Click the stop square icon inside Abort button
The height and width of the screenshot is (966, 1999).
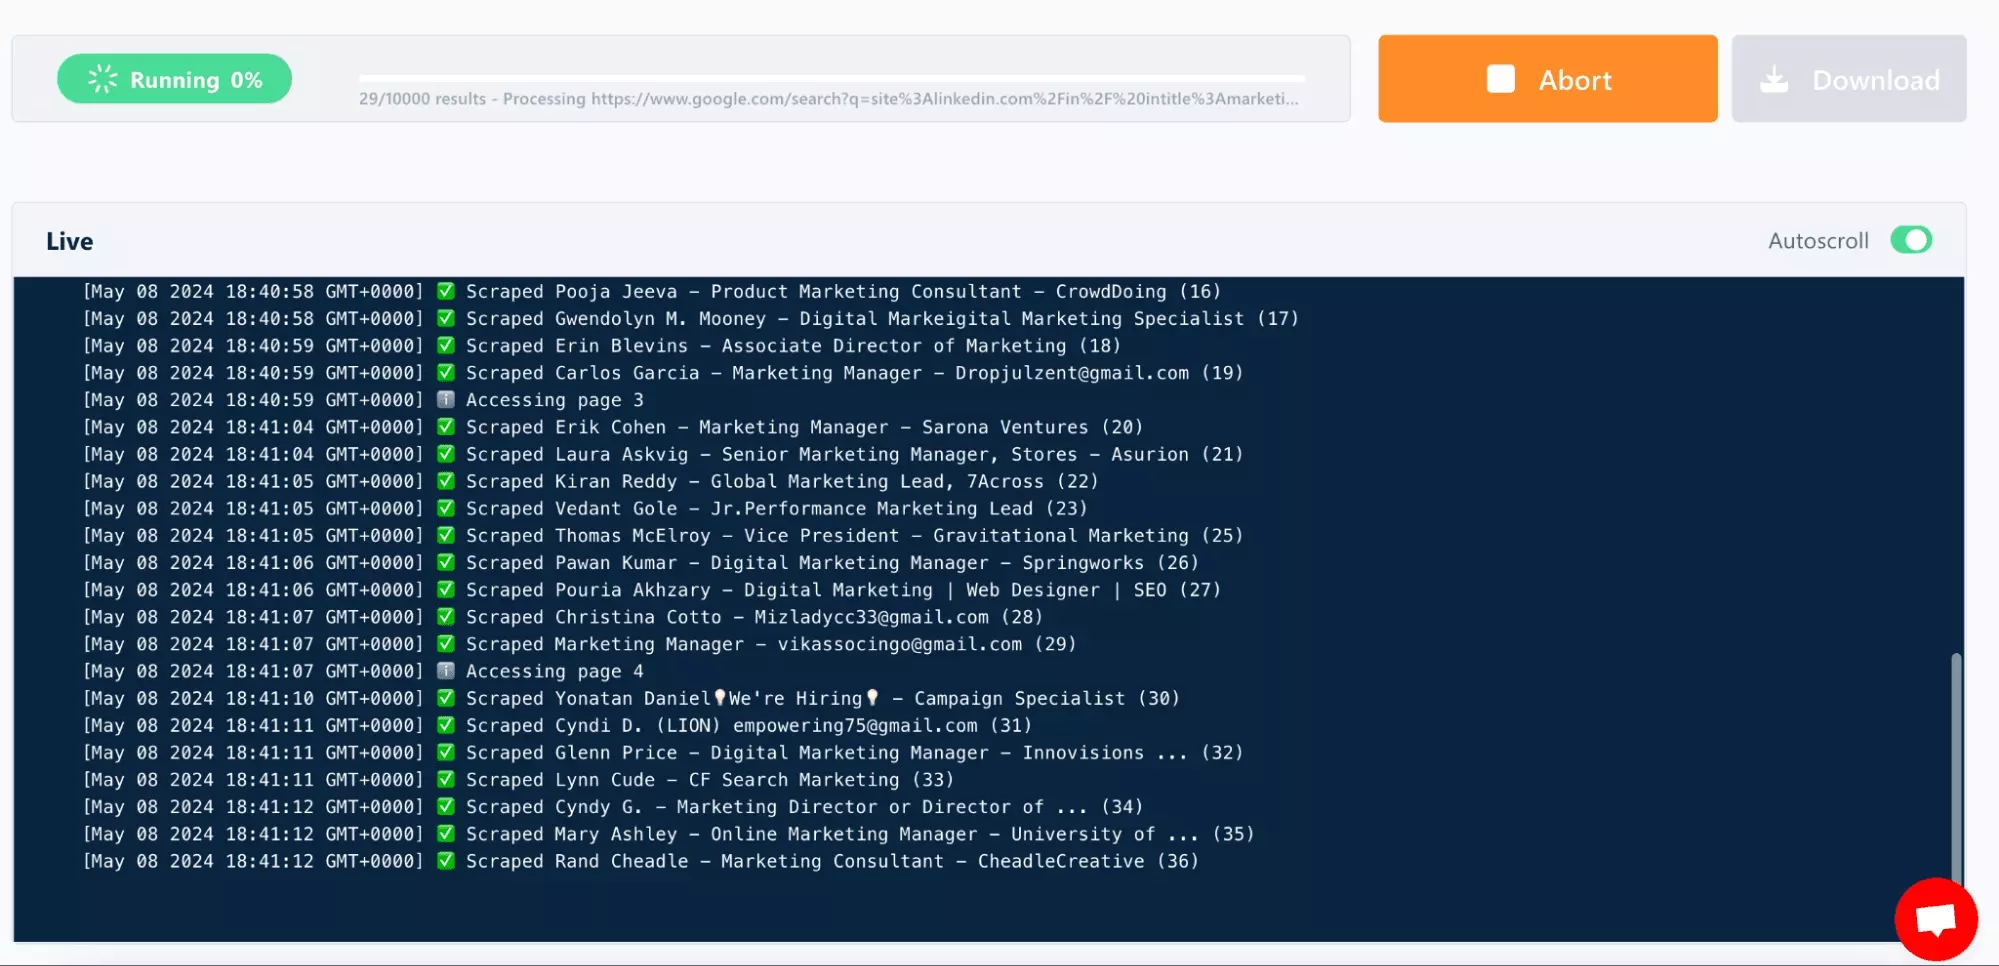(x=1500, y=78)
